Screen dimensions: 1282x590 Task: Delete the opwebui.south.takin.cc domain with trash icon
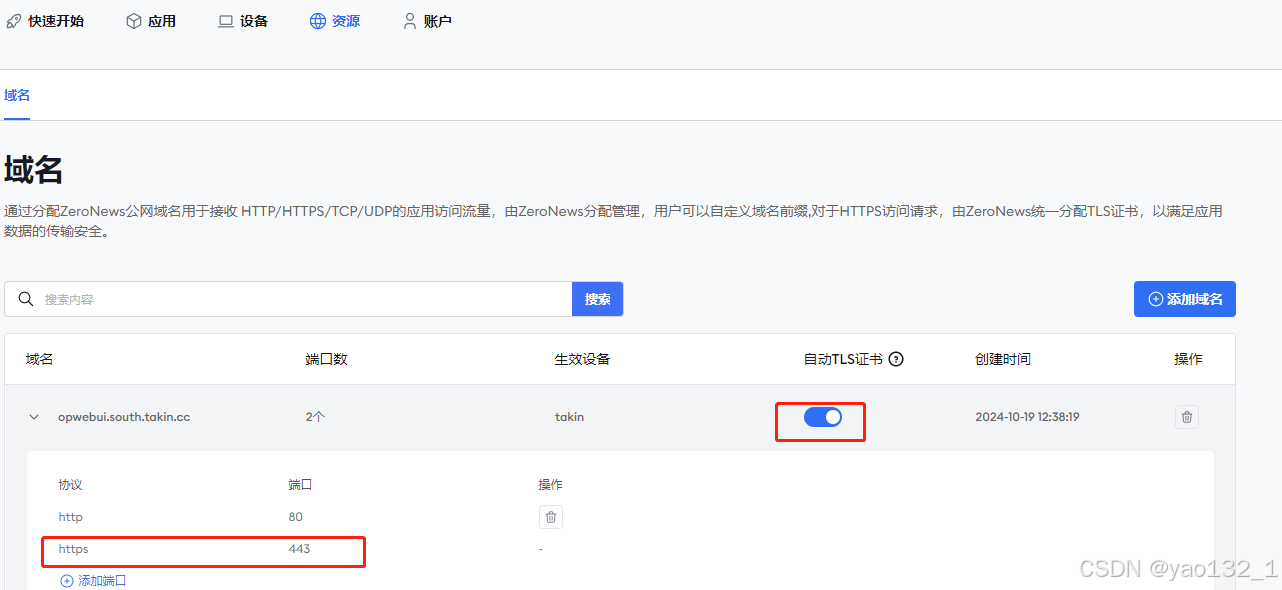tap(1186, 417)
